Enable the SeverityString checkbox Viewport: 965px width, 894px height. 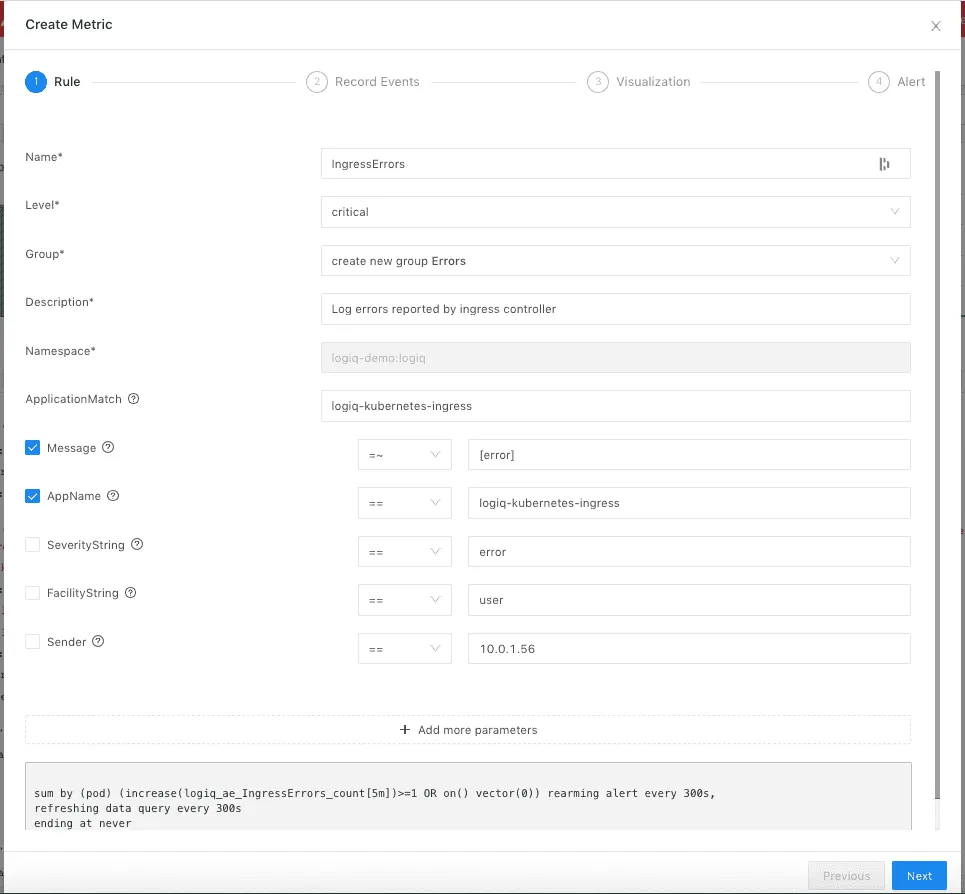point(33,544)
